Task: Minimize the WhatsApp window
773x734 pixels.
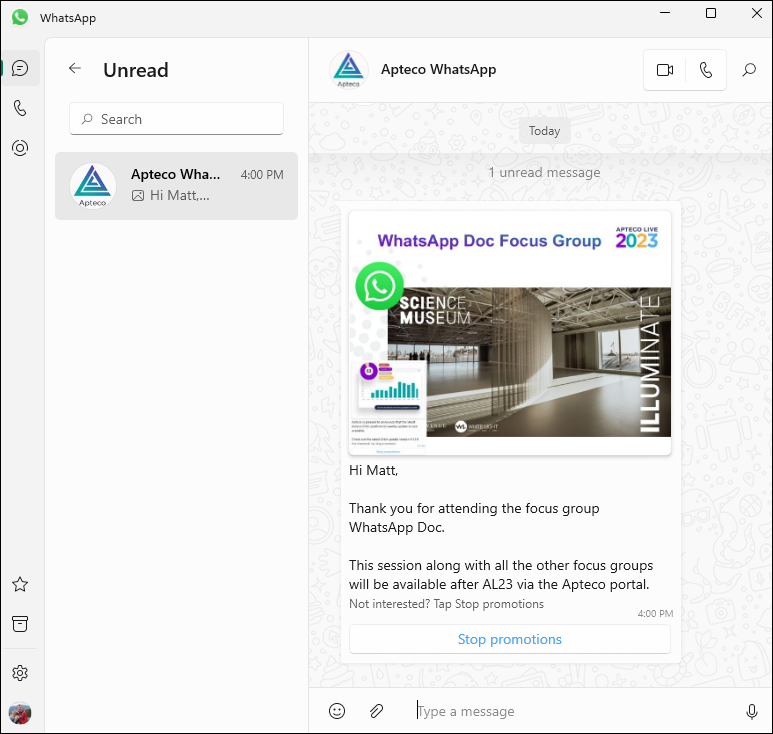Action: 665,13
